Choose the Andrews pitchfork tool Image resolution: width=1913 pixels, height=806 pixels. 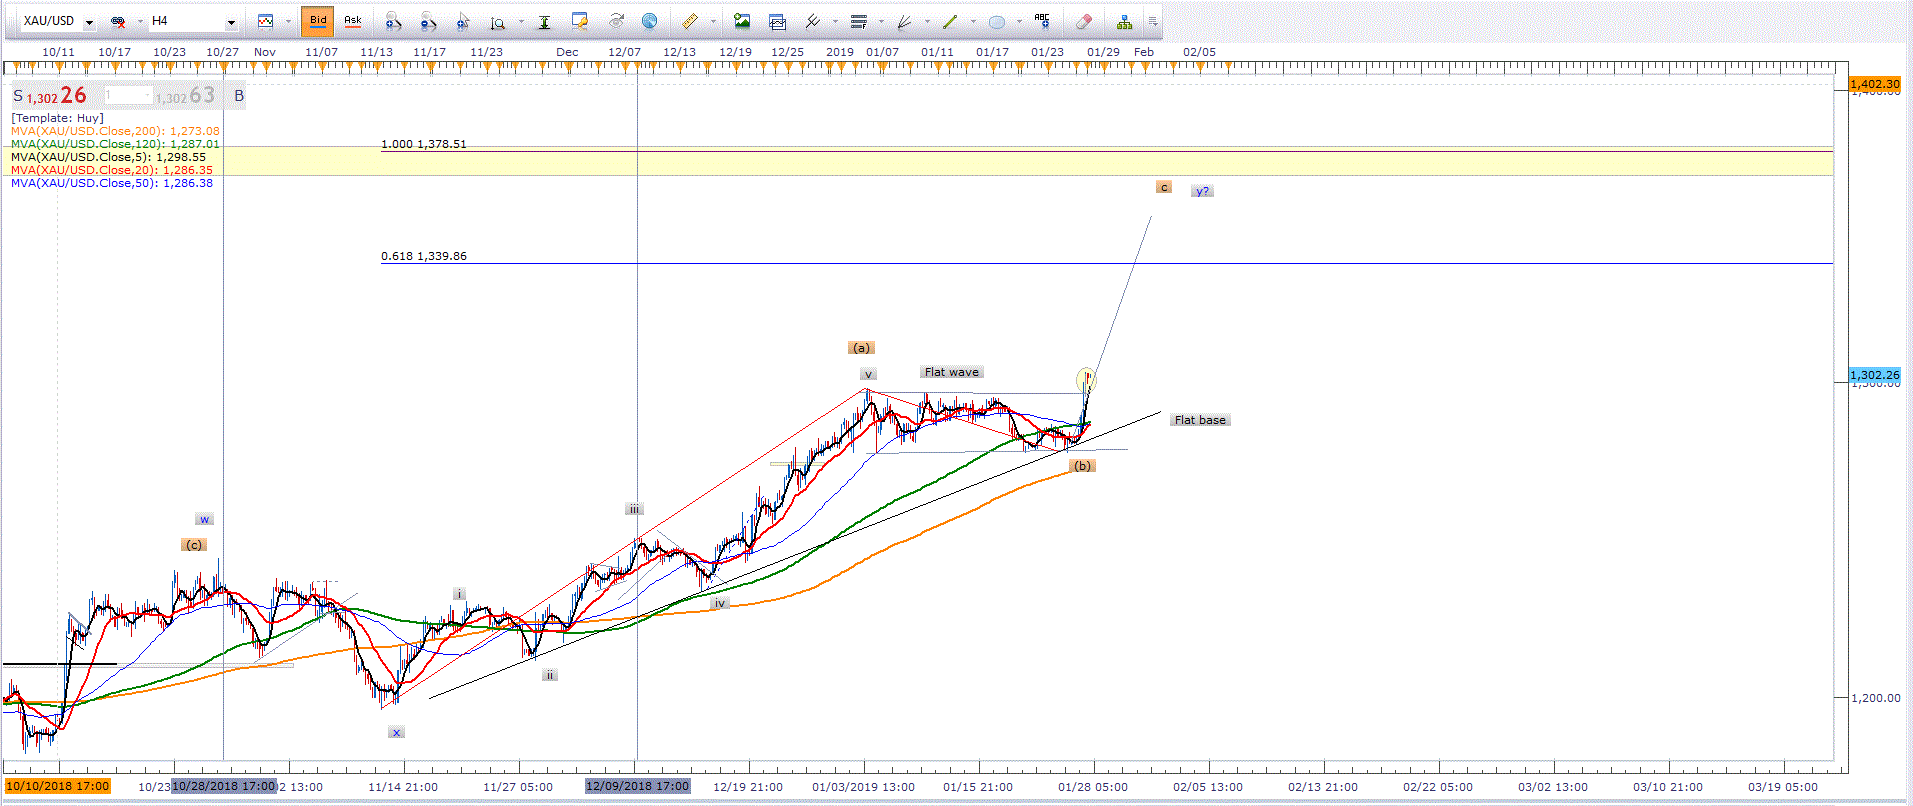point(812,21)
